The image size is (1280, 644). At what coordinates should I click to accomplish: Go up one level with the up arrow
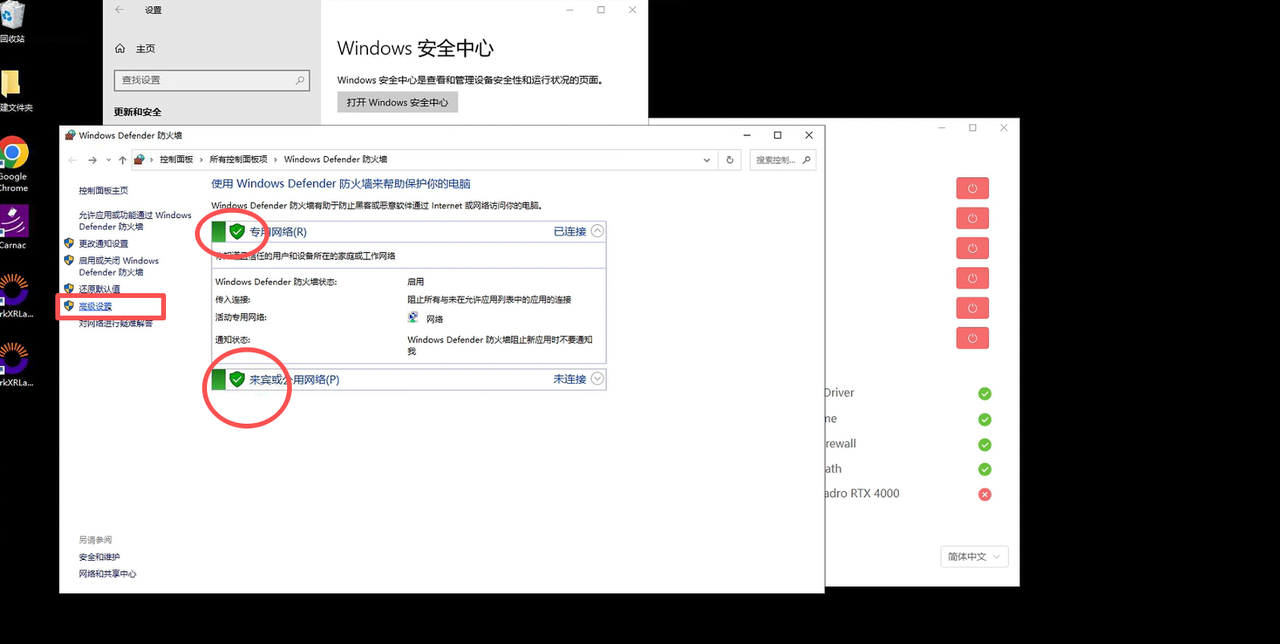pyautogui.click(x=122, y=160)
